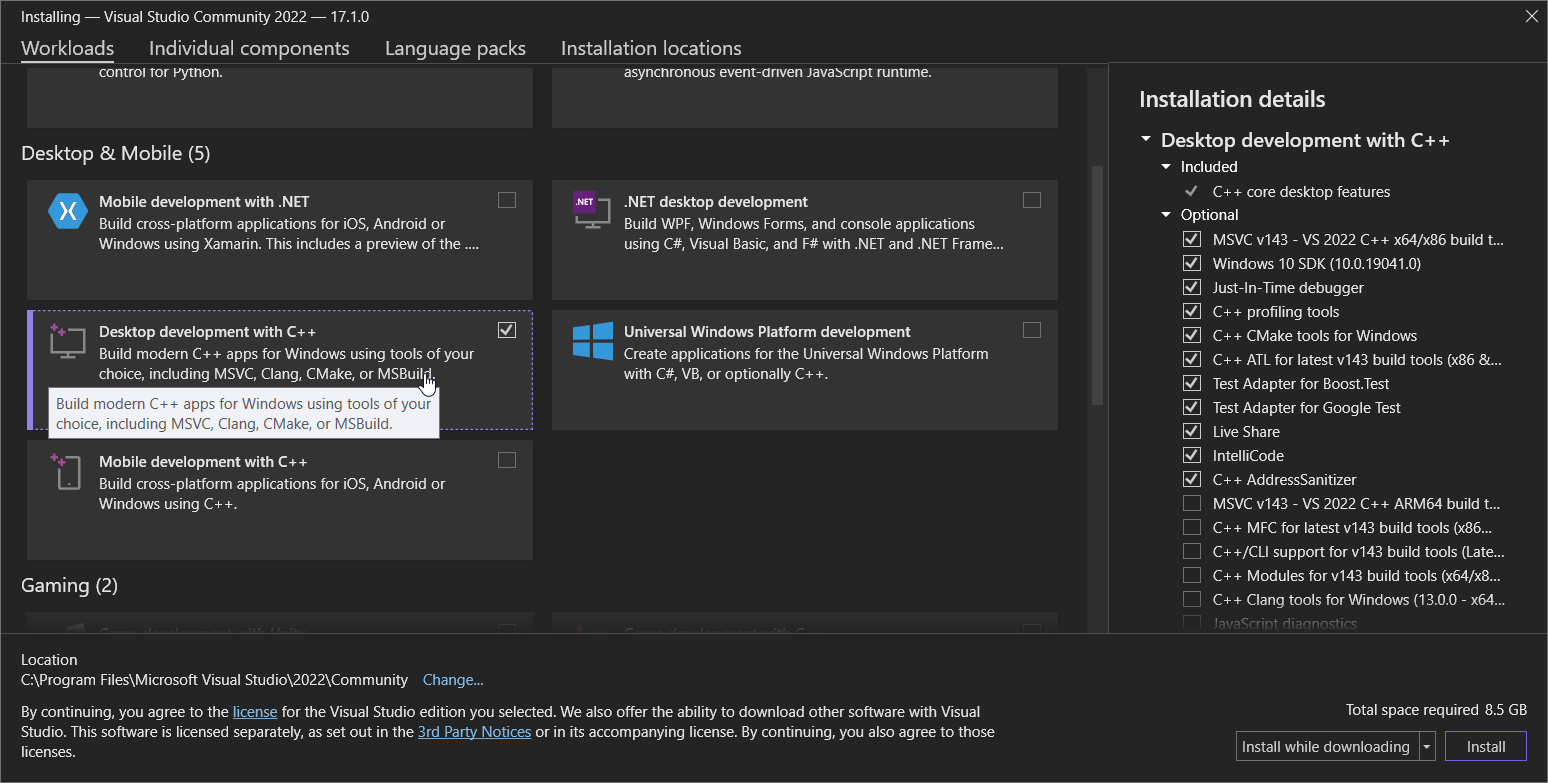1548x783 pixels.
Task: Check C++ Modules for v143 build tools
Action: click(x=1192, y=575)
